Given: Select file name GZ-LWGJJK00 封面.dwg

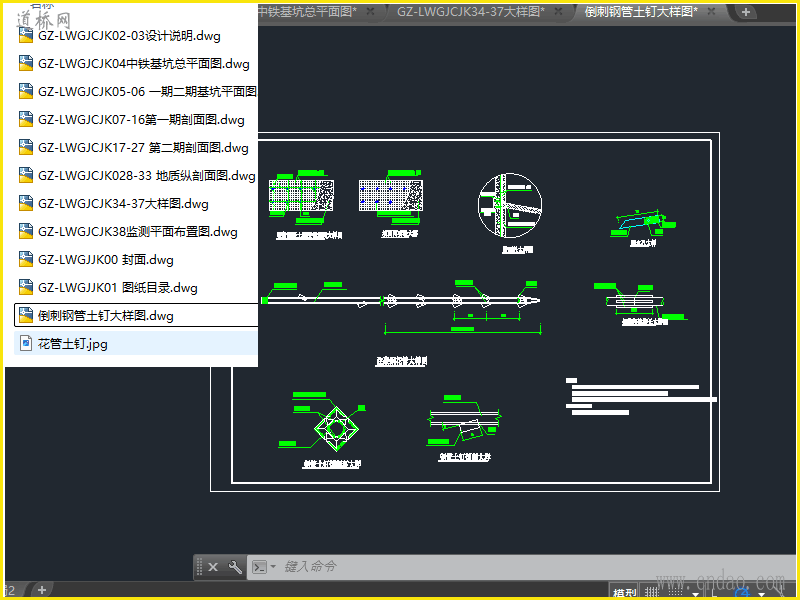Looking at the screenshot, I should tap(106, 260).
